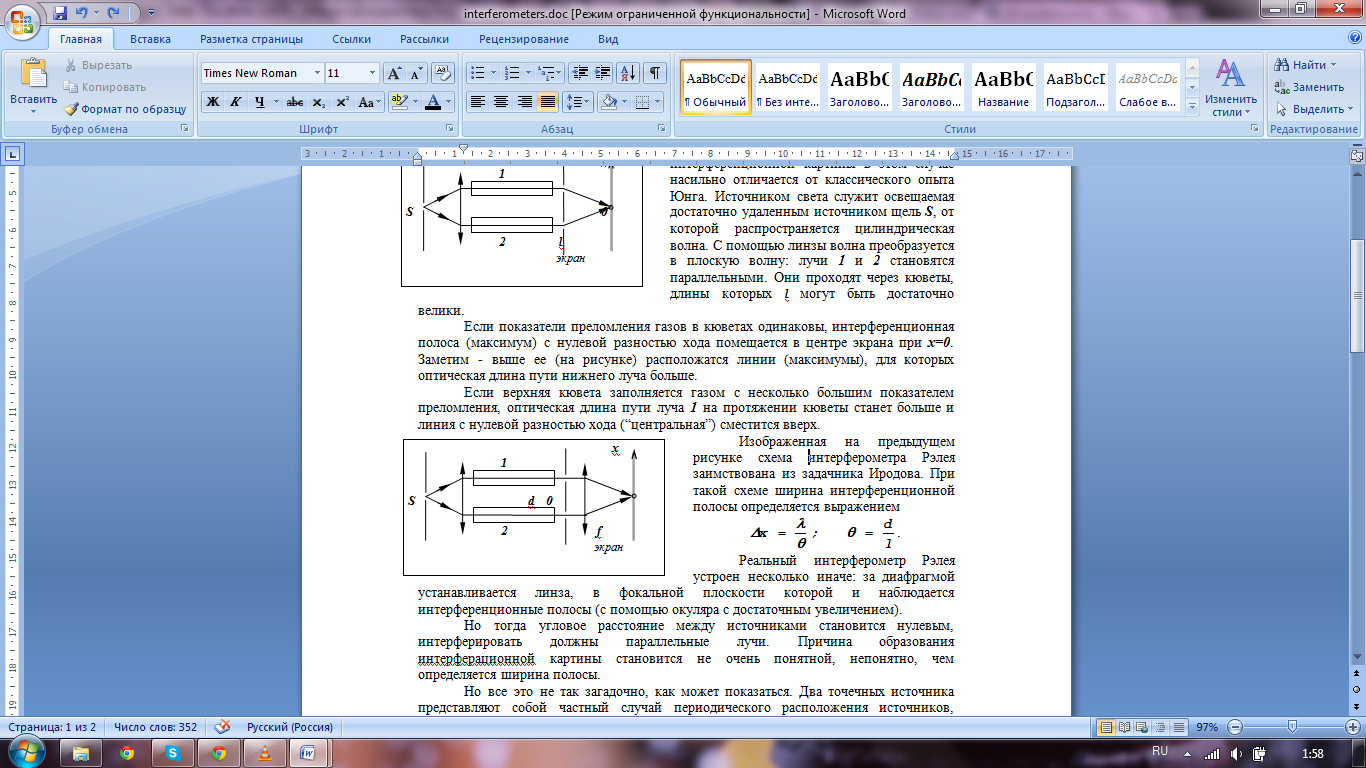Toggle bold Ж formatting
The width and height of the screenshot is (1366, 768).
[x=212, y=102]
